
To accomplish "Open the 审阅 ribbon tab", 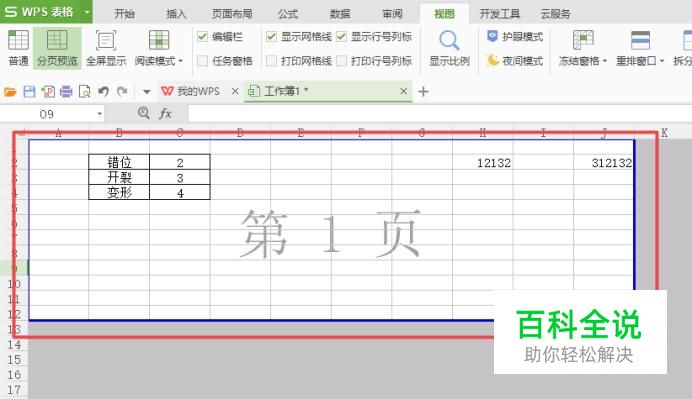I will [392, 14].
